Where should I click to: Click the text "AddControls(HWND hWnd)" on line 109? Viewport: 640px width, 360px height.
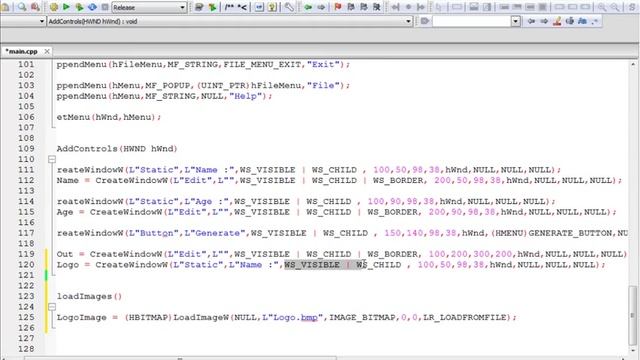[117, 149]
